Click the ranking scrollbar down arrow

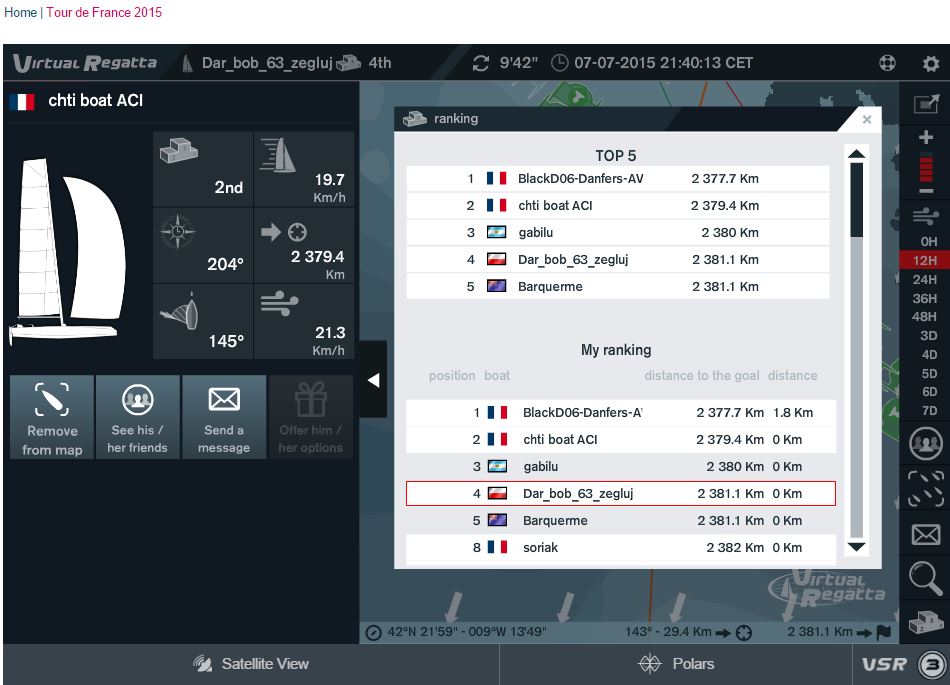click(x=857, y=547)
